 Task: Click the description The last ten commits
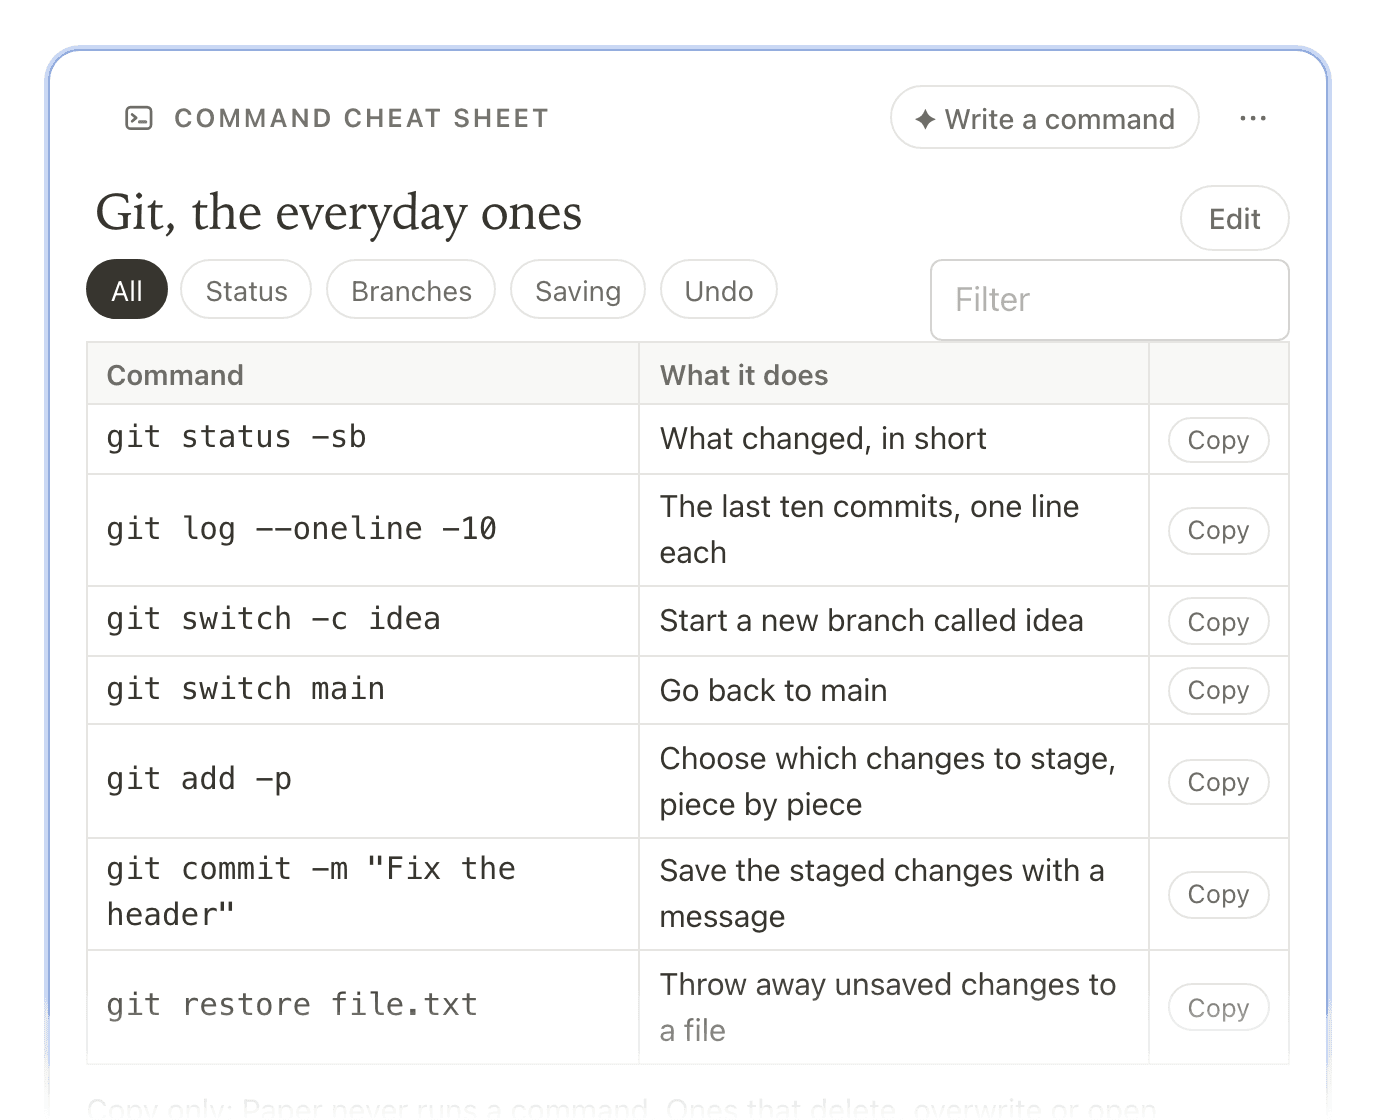click(x=869, y=529)
